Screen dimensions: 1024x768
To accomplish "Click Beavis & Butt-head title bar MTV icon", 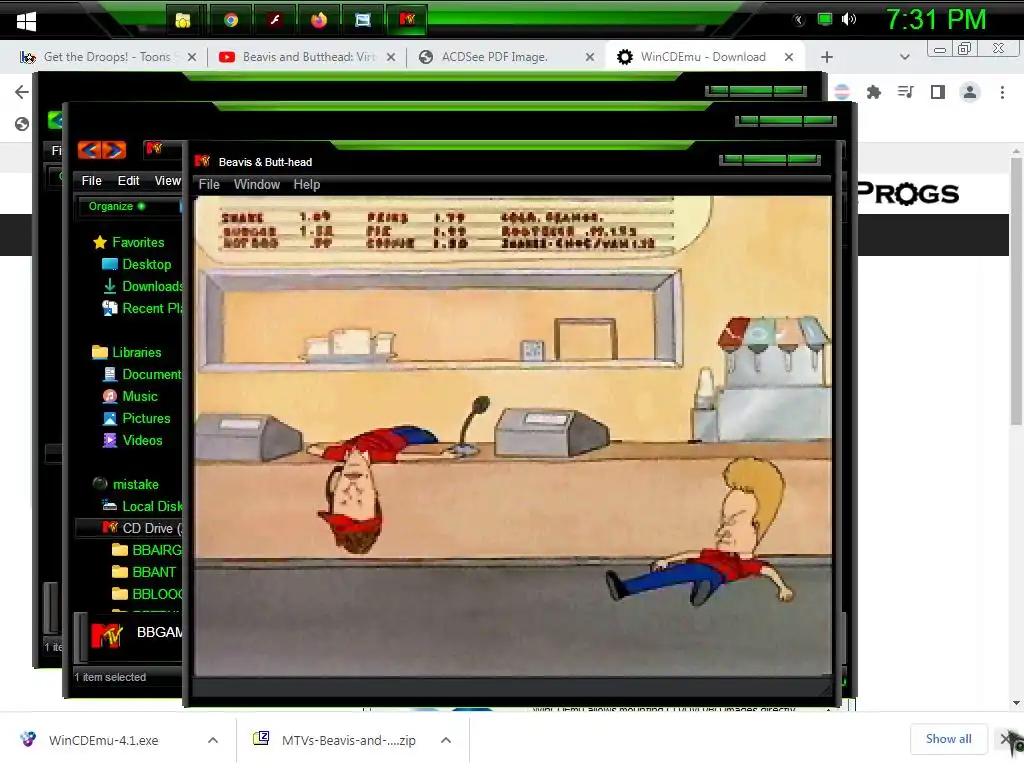I will [x=202, y=161].
